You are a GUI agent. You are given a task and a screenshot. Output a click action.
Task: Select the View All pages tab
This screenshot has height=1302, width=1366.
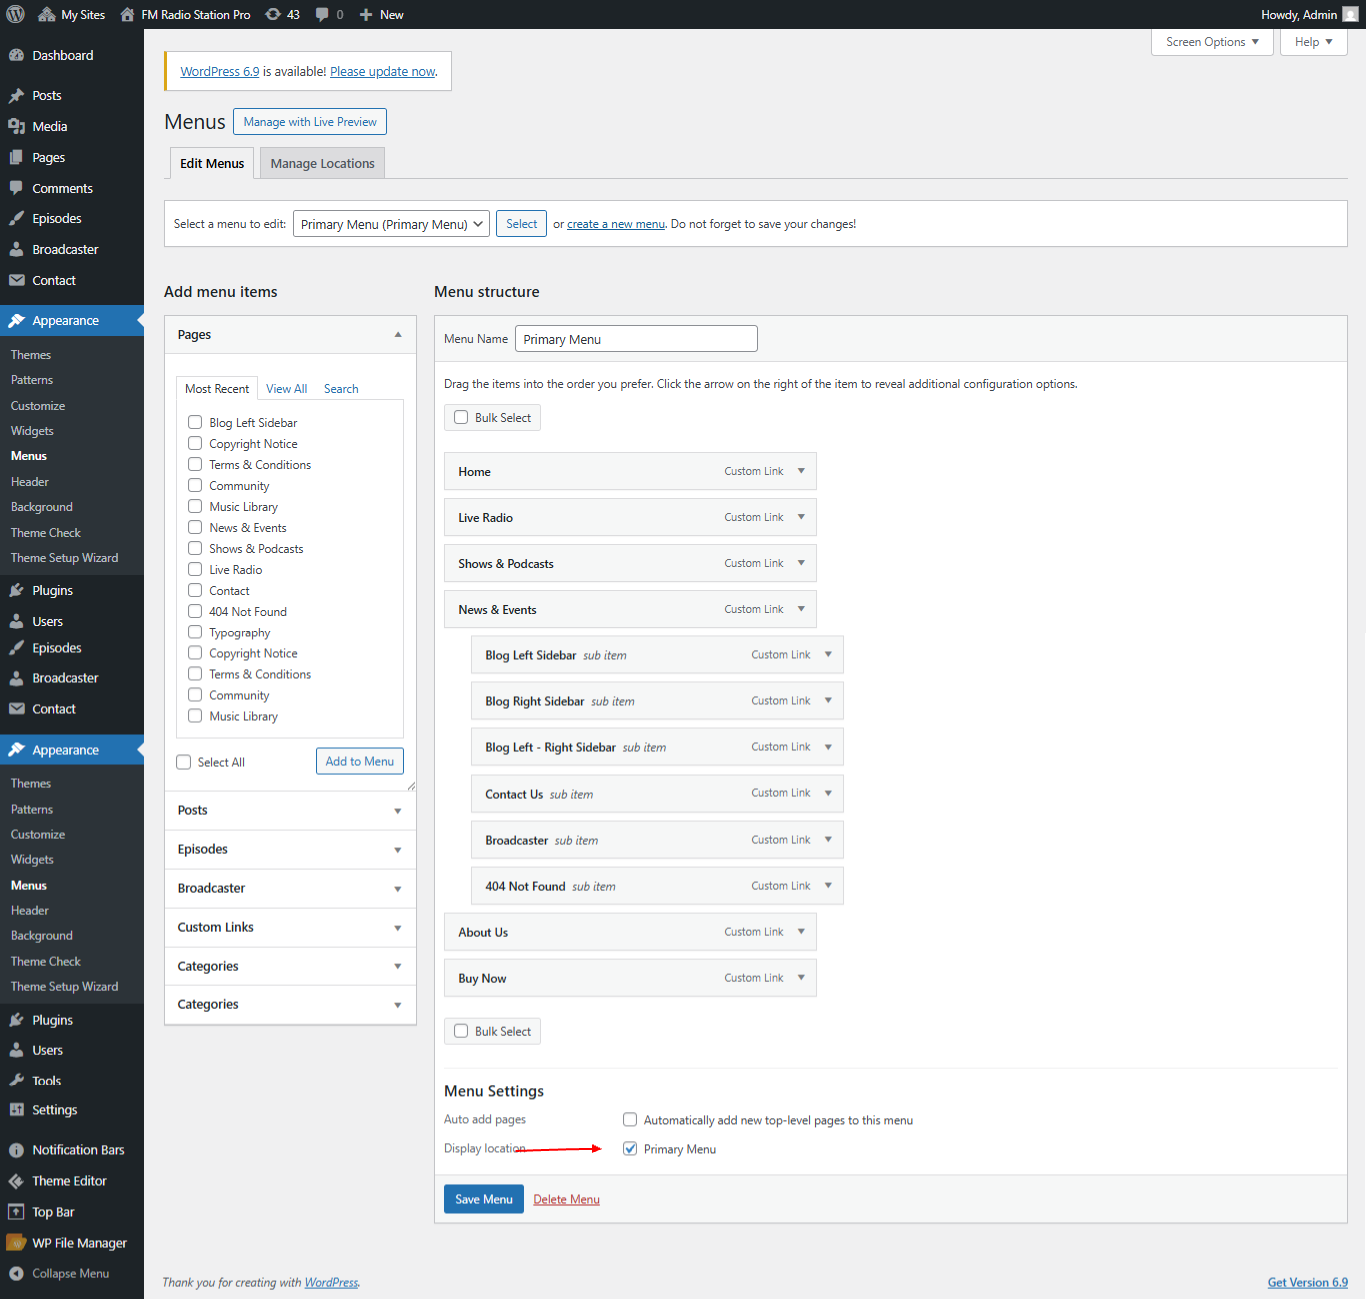(x=286, y=389)
